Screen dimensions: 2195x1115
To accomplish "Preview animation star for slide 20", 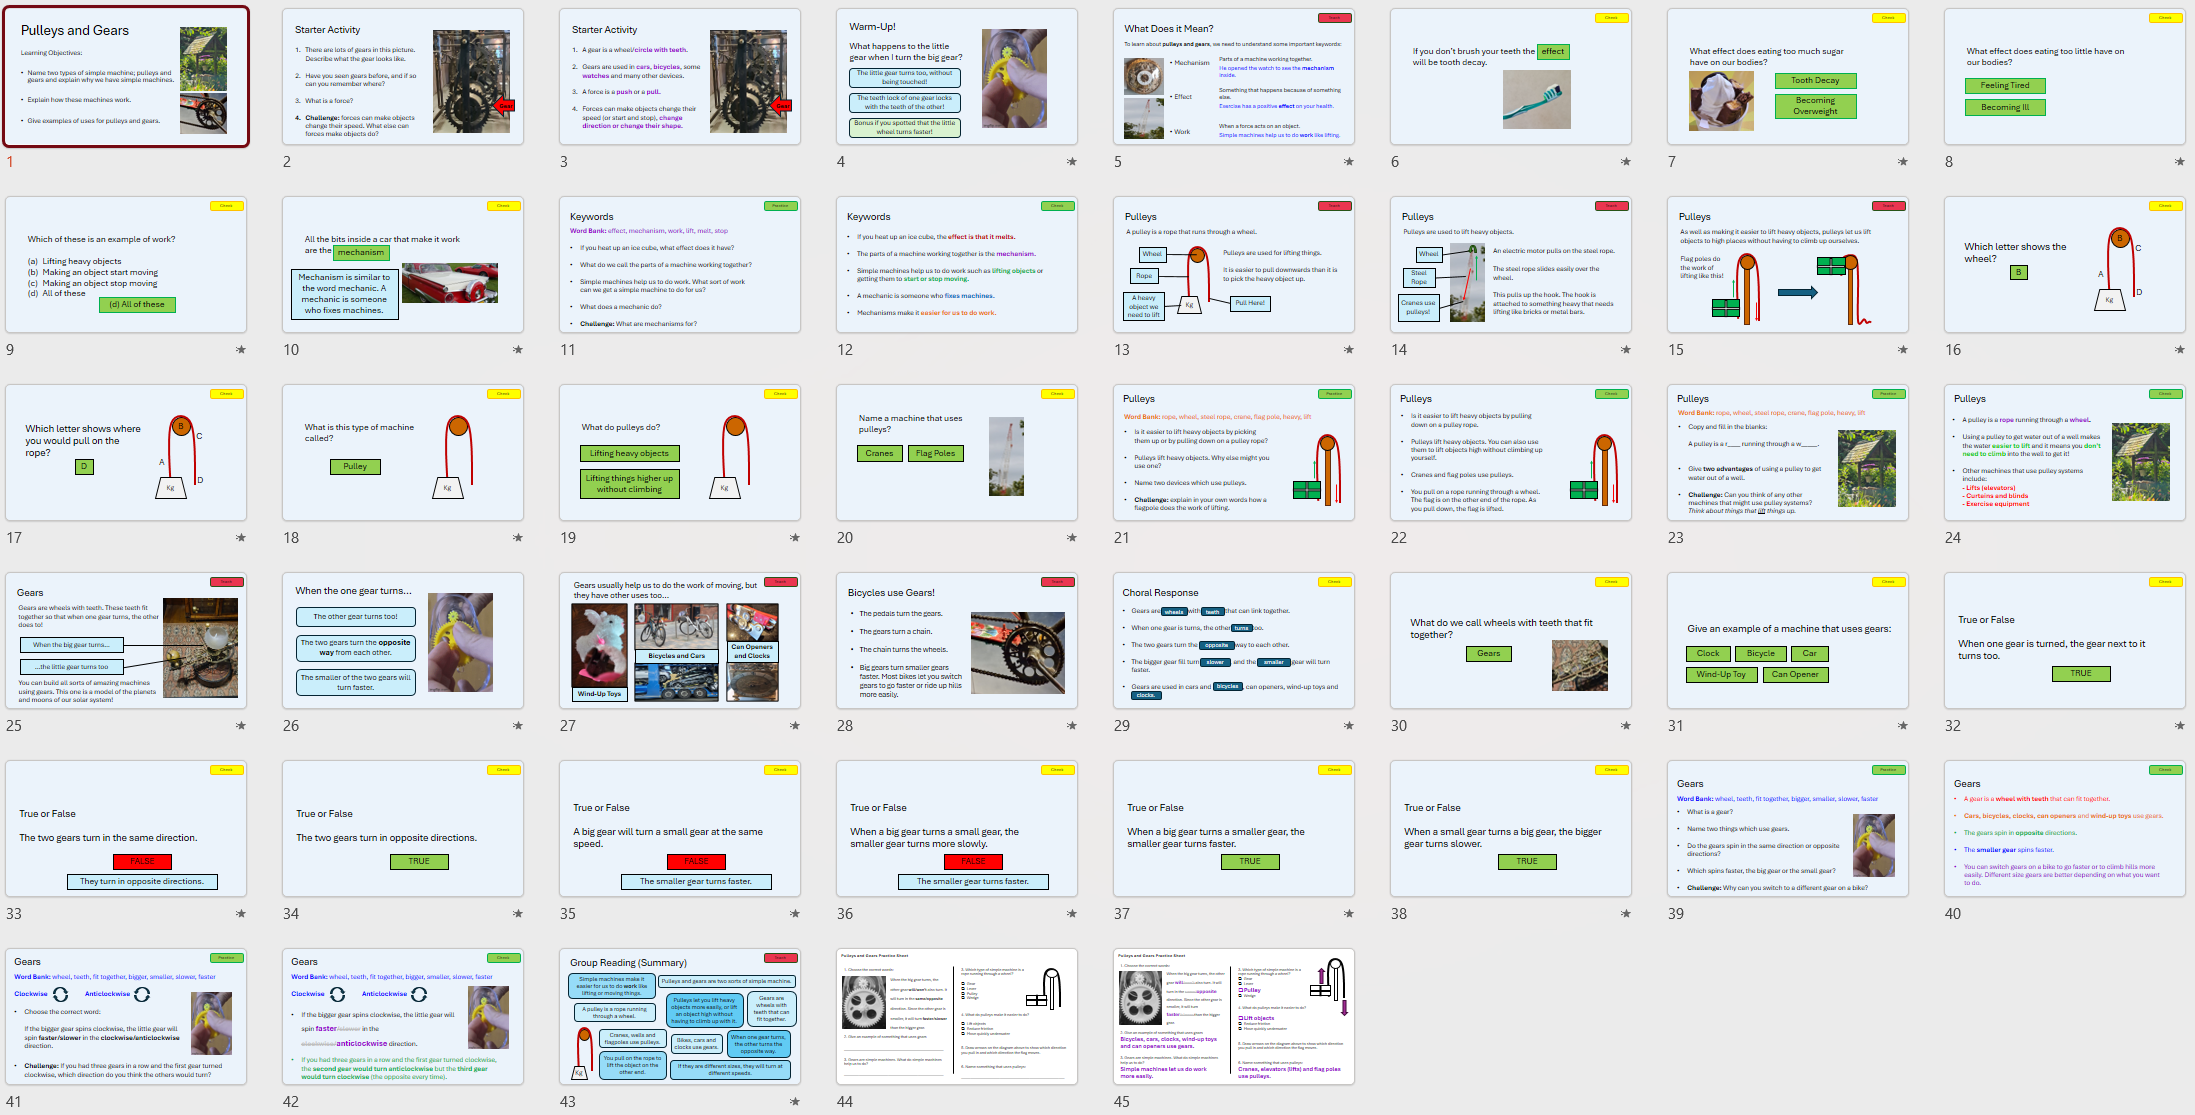I will [1071, 538].
